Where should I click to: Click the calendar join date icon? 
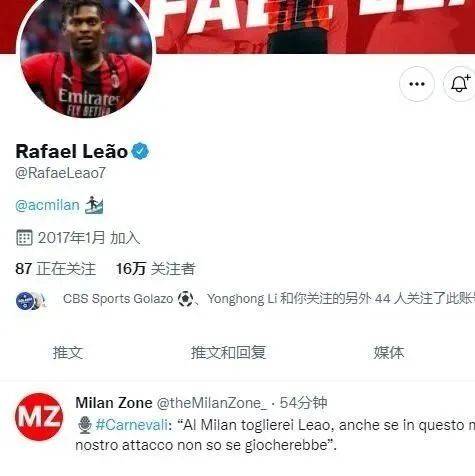[24, 238]
